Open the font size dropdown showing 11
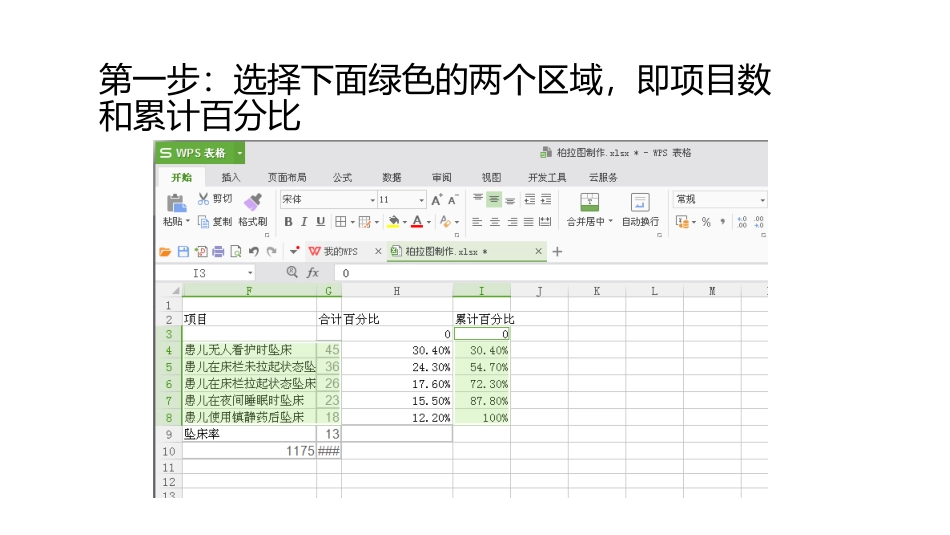The height and width of the screenshot is (535, 950). tap(422, 200)
